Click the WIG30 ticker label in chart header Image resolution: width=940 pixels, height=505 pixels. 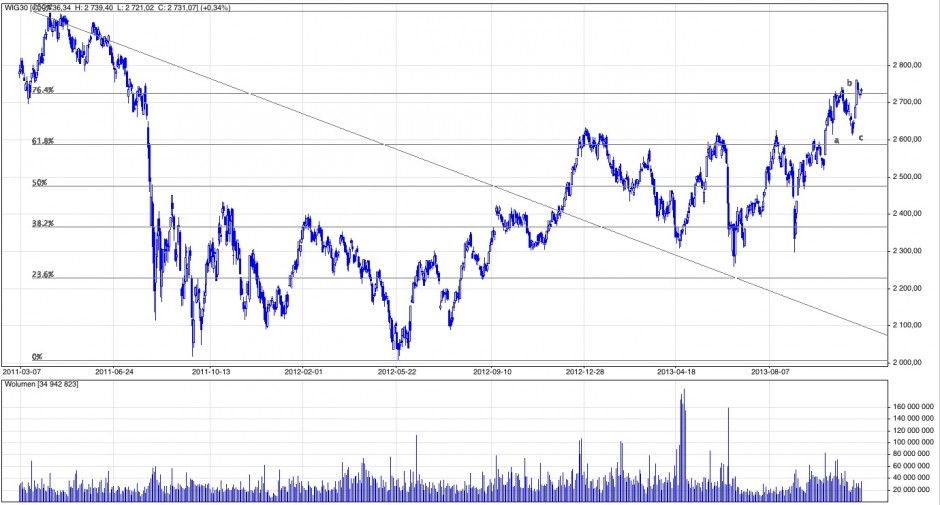(x=17, y=8)
